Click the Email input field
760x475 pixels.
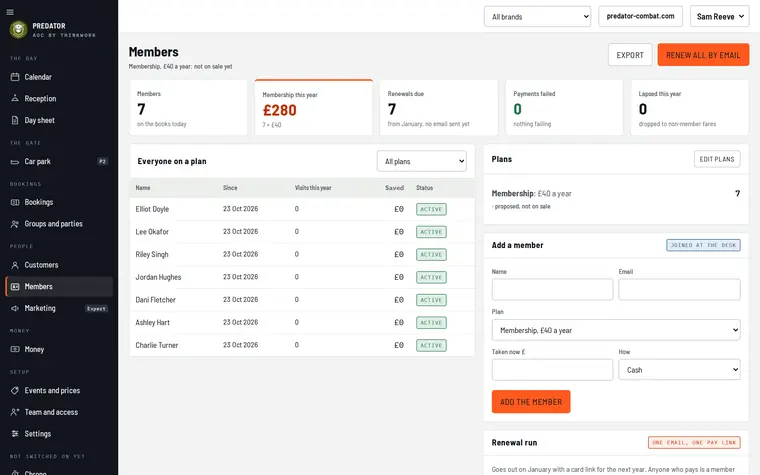tap(679, 289)
